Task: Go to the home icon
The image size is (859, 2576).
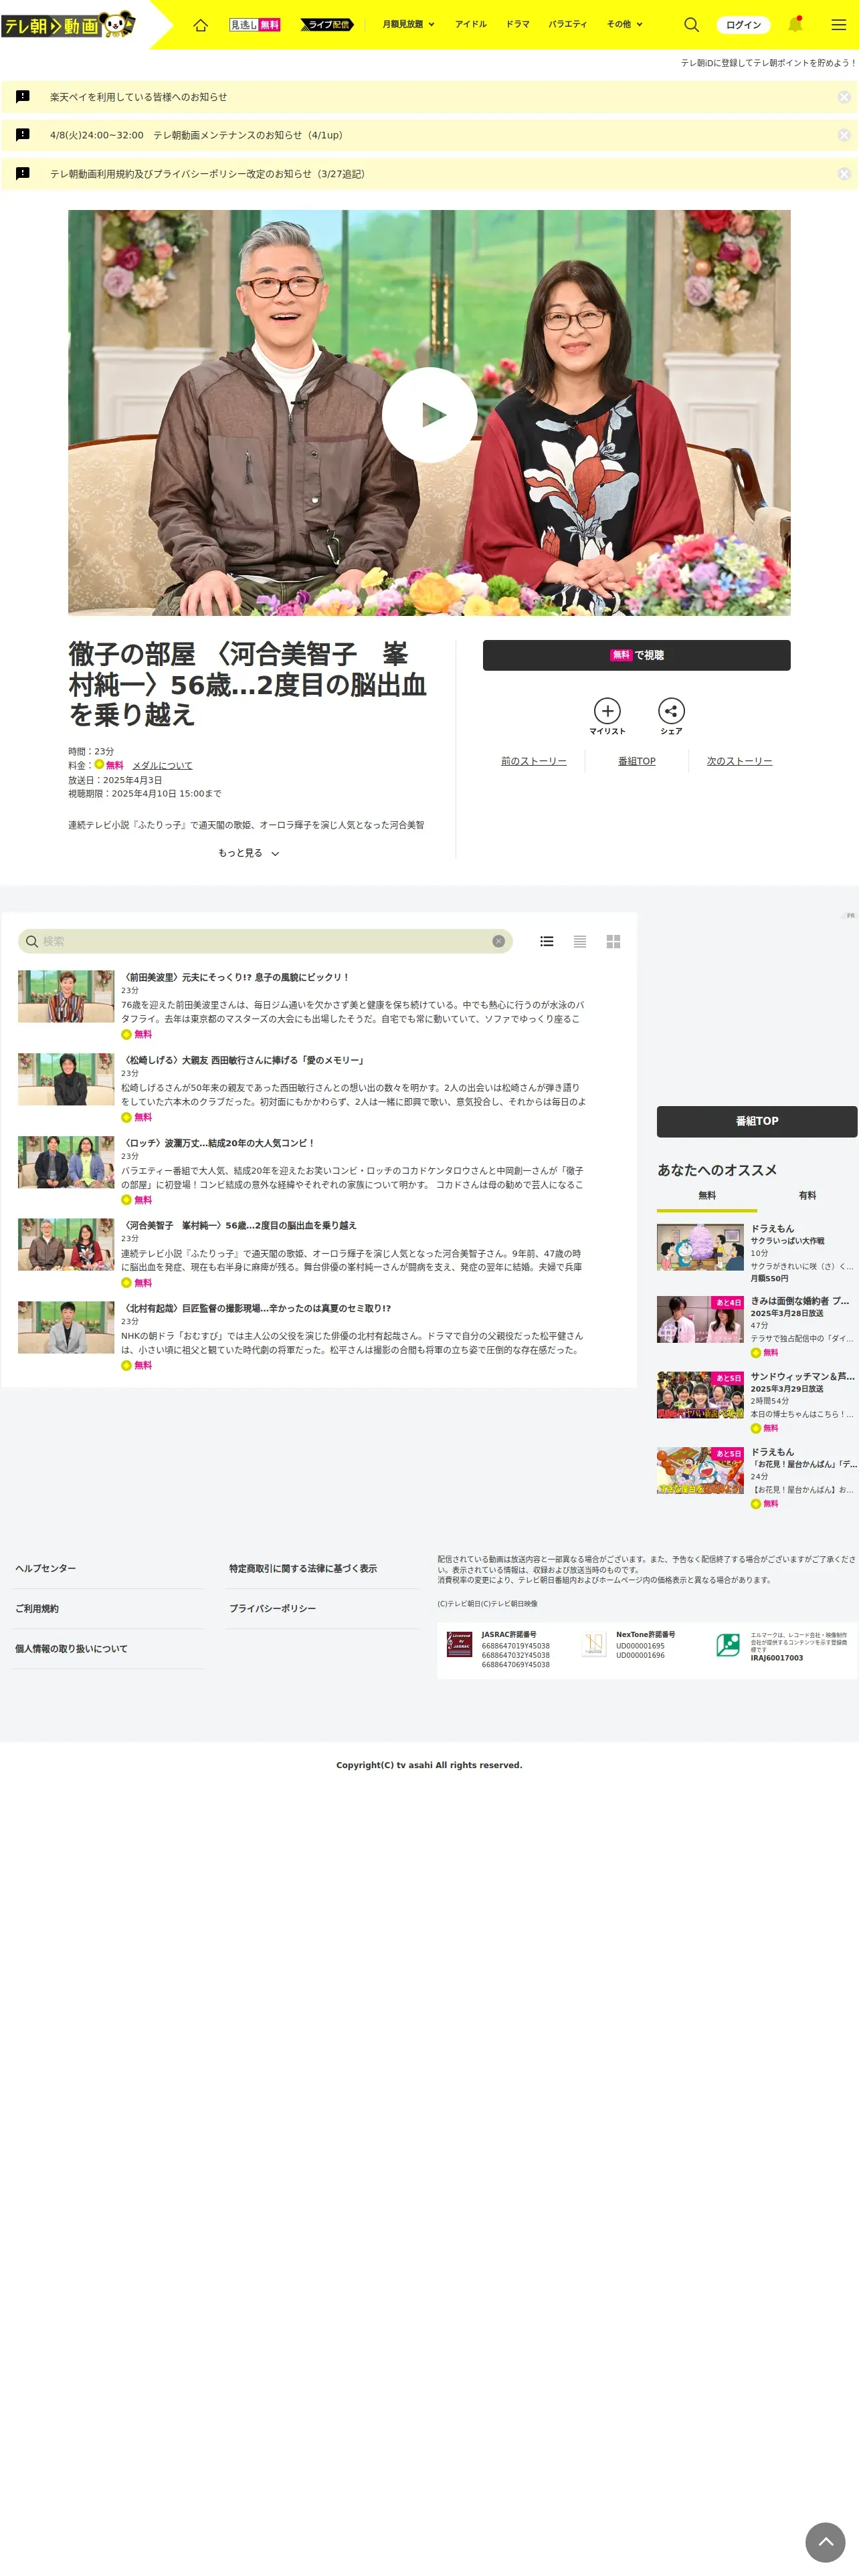Action: point(201,25)
